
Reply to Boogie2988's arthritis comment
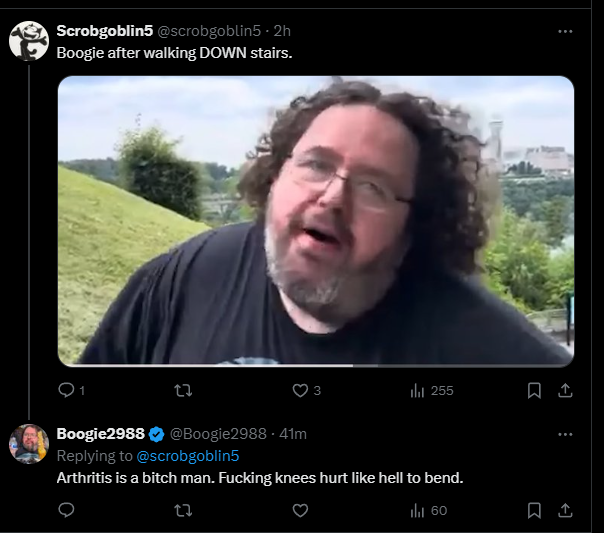point(66,510)
